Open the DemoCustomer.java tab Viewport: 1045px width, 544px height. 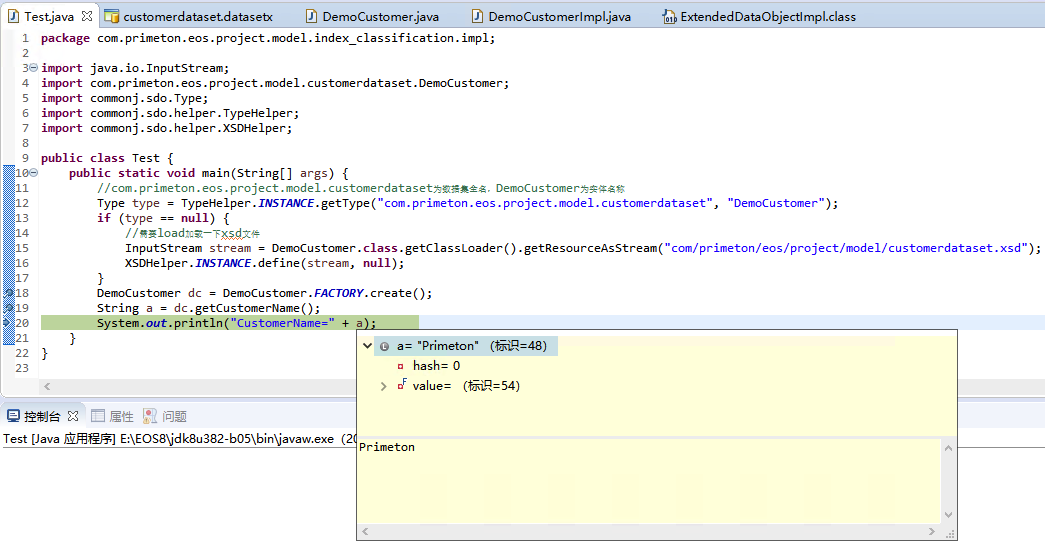click(372, 17)
